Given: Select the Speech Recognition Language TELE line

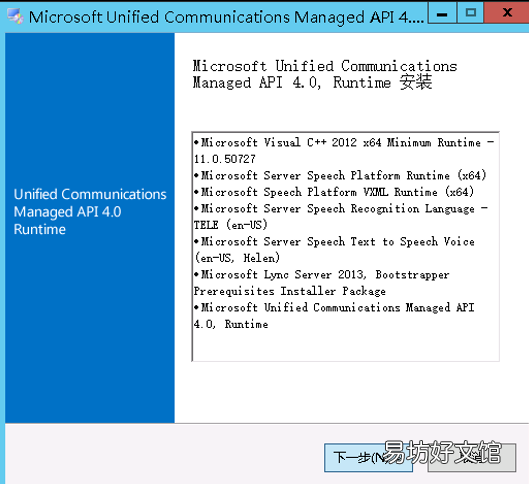Looking at the screenshot, I should (341, 217).
